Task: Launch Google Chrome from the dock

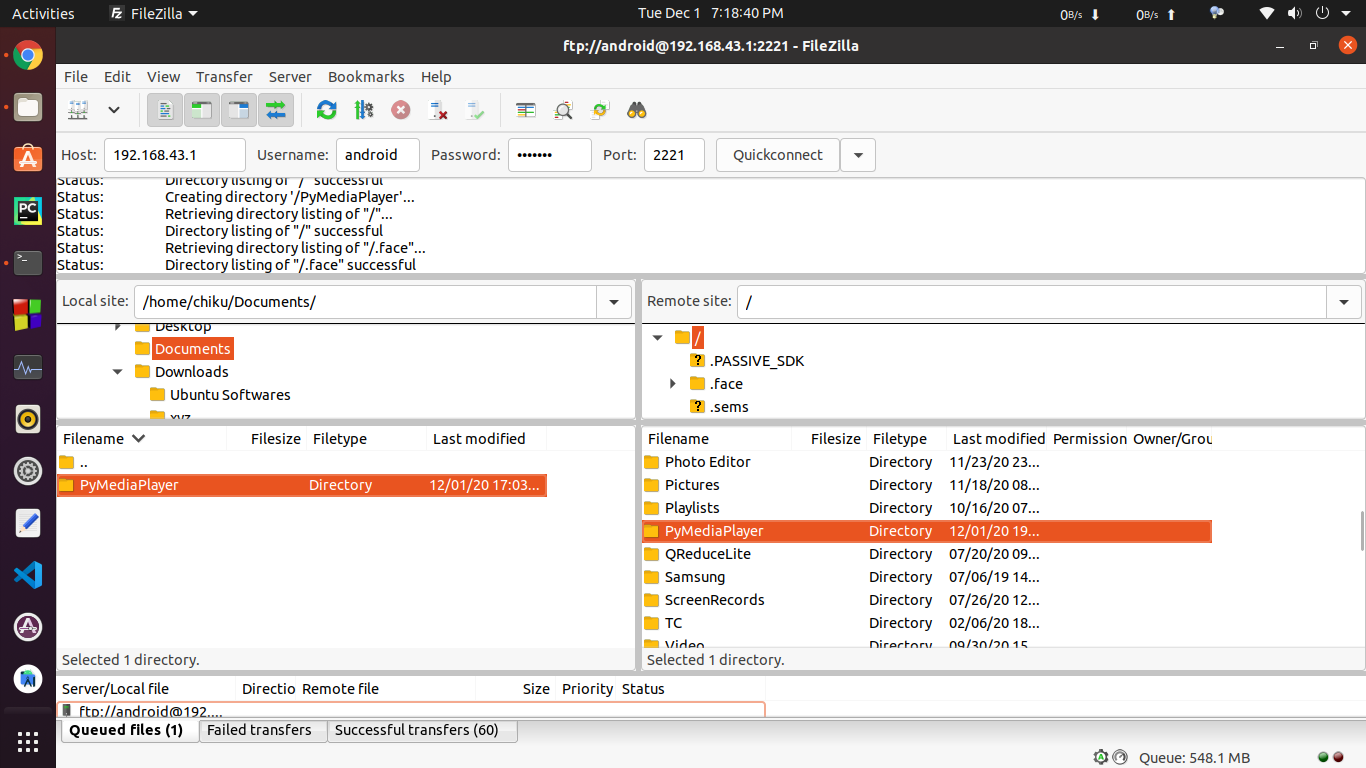Action: coord(28,55)
